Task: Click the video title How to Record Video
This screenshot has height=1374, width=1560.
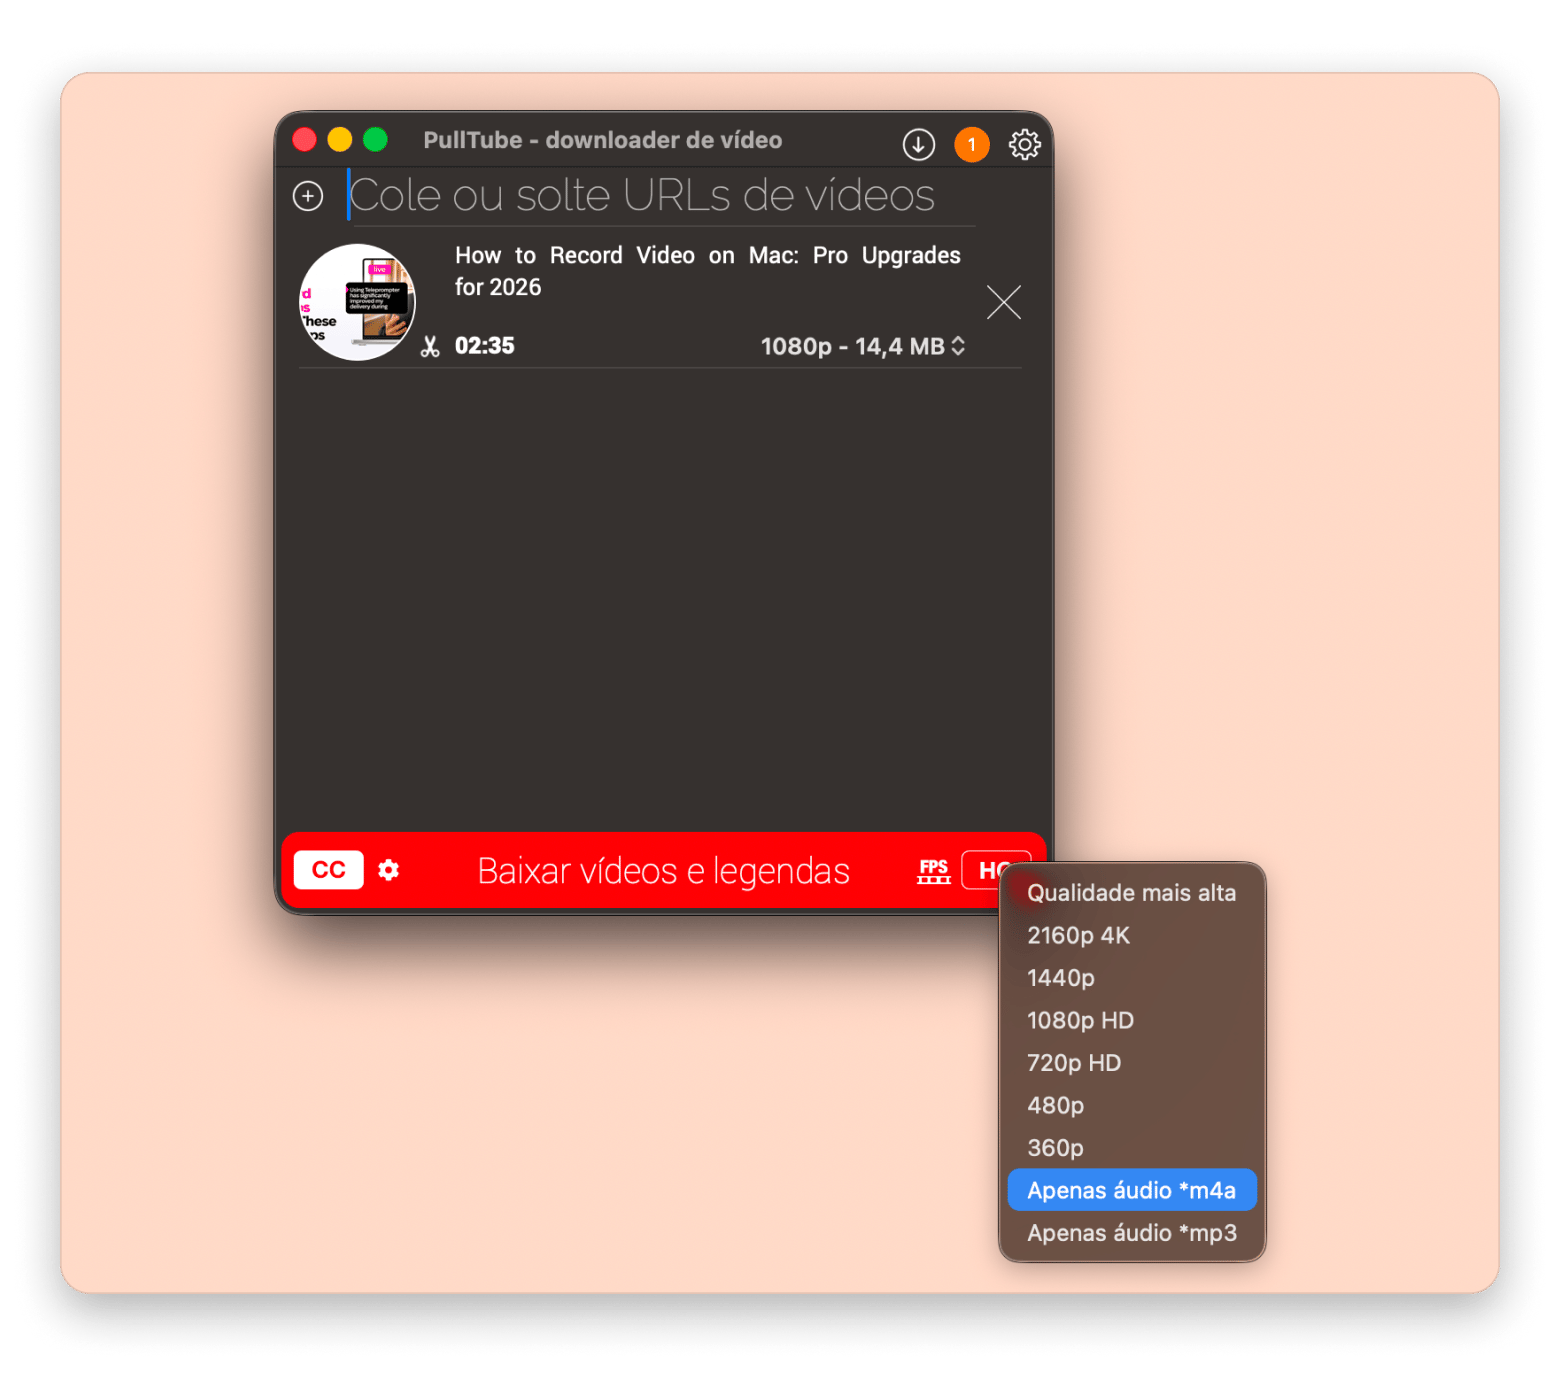Action: (x=707, y=271)
